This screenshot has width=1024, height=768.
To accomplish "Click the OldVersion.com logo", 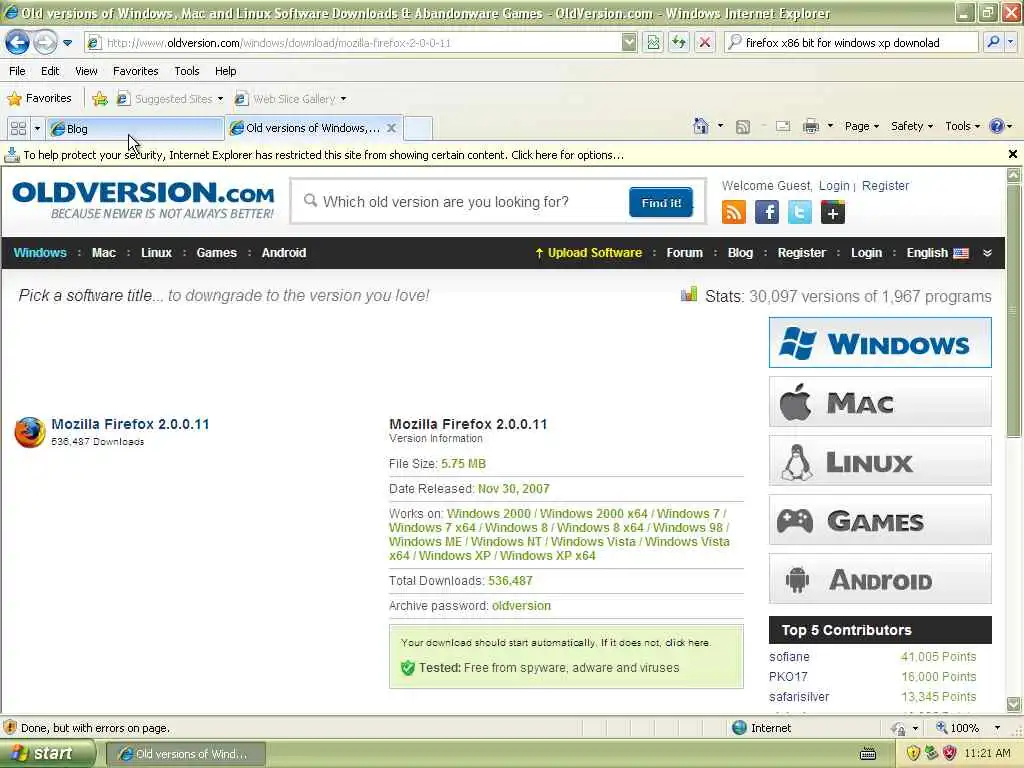I will click(143, 200).
